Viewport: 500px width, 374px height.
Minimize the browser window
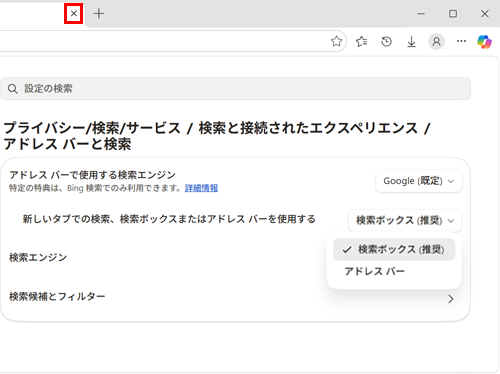tap(421, 14)
